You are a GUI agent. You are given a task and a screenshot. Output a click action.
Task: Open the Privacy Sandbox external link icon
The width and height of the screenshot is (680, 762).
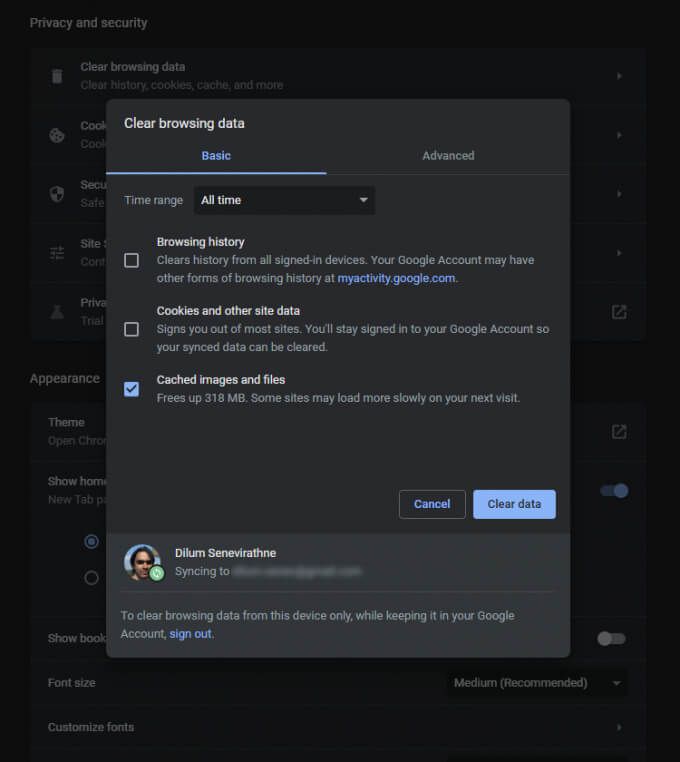tap(619, 312)
